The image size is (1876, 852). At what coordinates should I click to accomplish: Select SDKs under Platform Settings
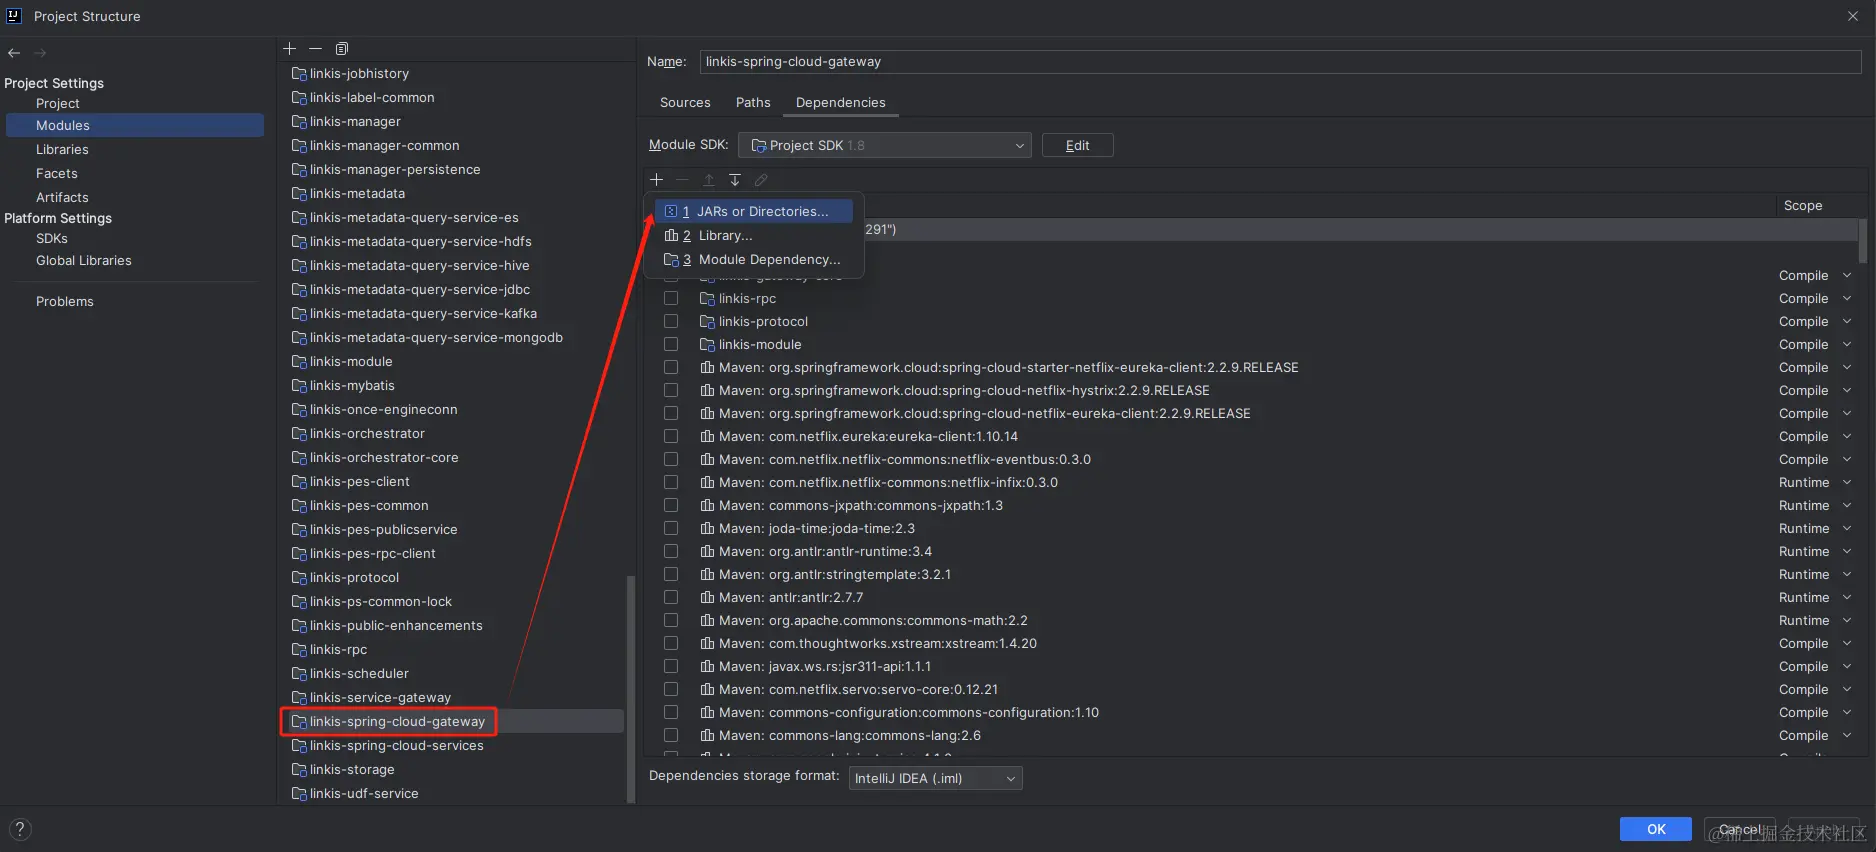click(52, 239)
